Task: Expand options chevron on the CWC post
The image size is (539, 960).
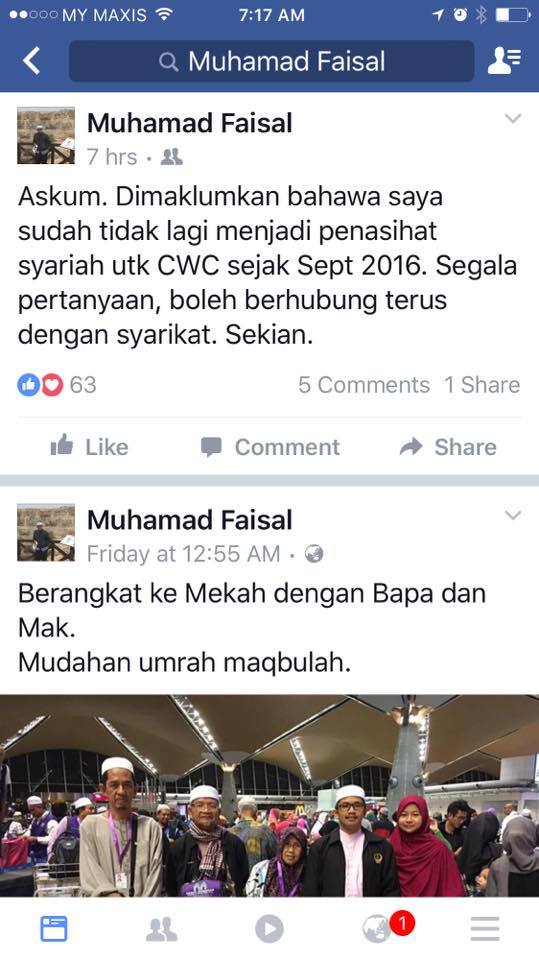Action: click(513, 118)
